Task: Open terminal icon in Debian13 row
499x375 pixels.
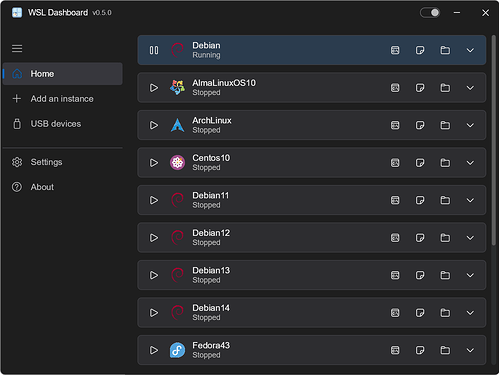Action: tap(395, 275)
